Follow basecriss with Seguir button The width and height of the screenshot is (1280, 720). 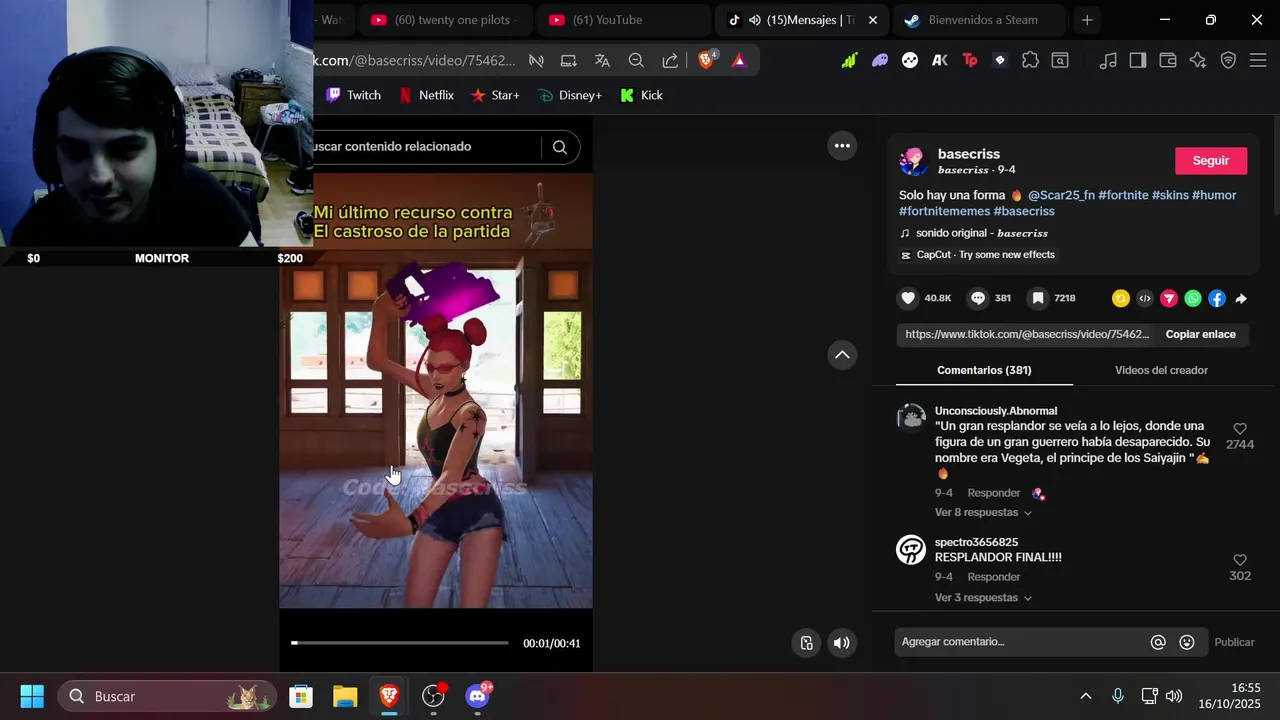pos(1211,161)
